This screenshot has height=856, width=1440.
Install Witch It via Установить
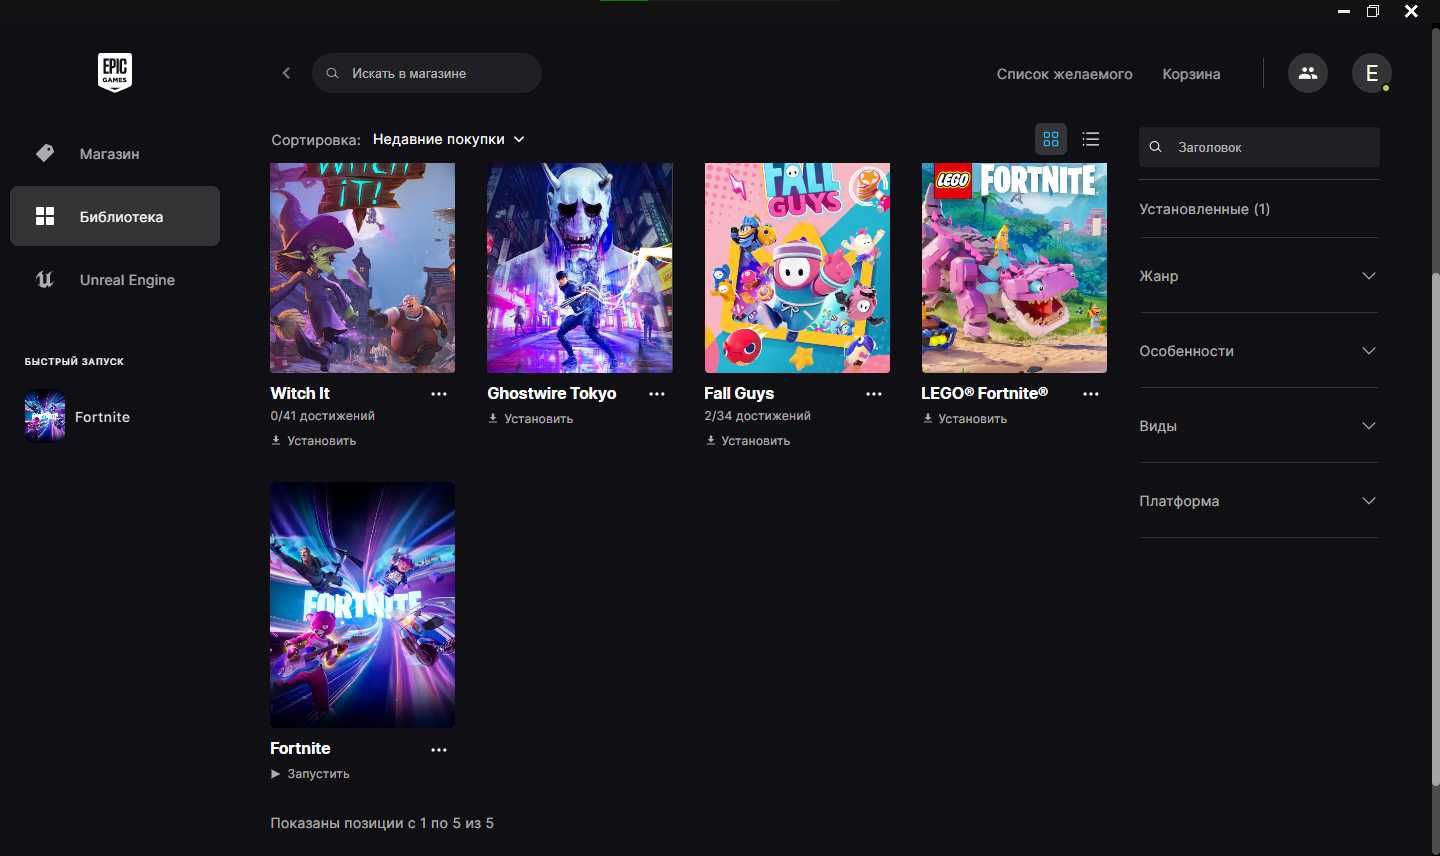click(x=314, y=441)
